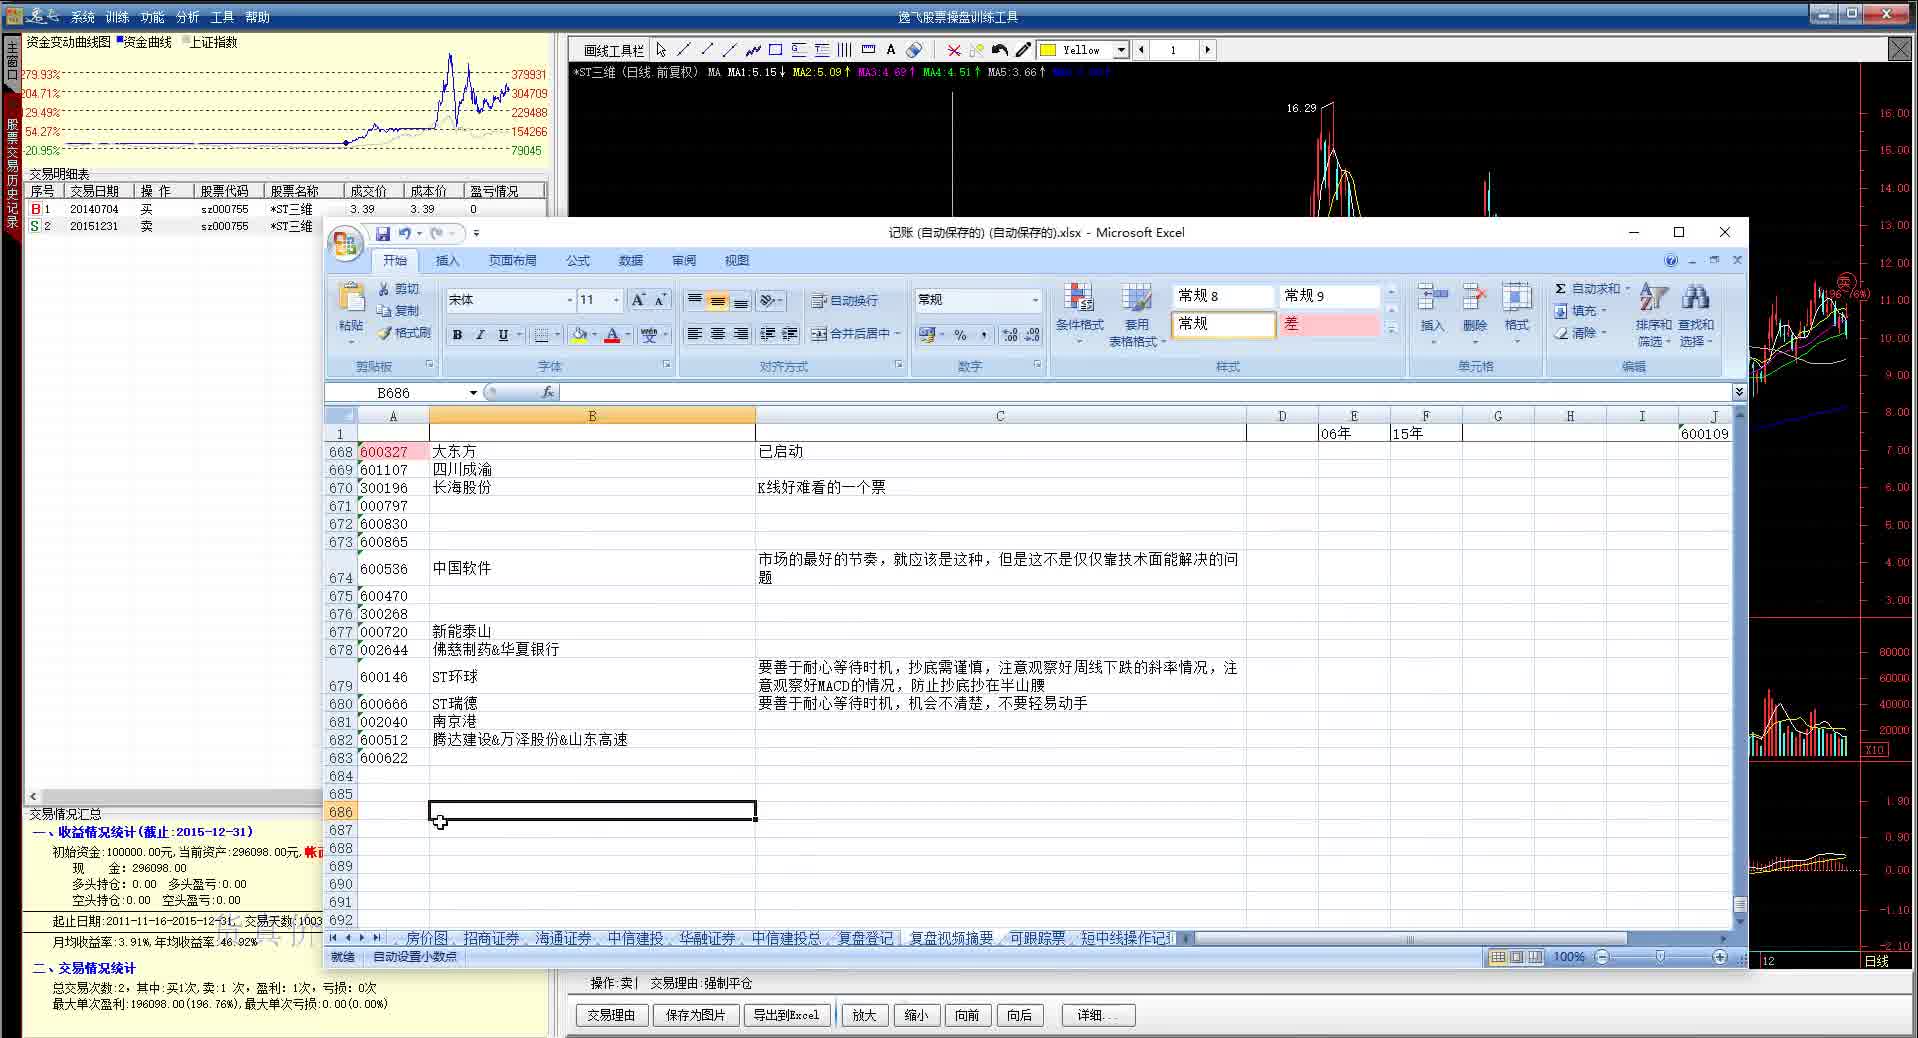Toggle Page Layout view in Excel status bar

pyautogui.click(x=1516, y=957)
